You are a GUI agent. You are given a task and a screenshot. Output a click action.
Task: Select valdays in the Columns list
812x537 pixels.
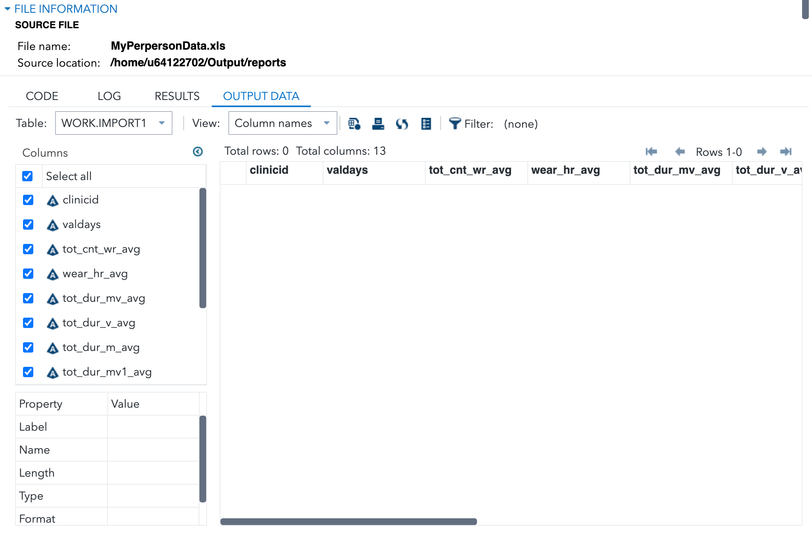pos(81,224)
